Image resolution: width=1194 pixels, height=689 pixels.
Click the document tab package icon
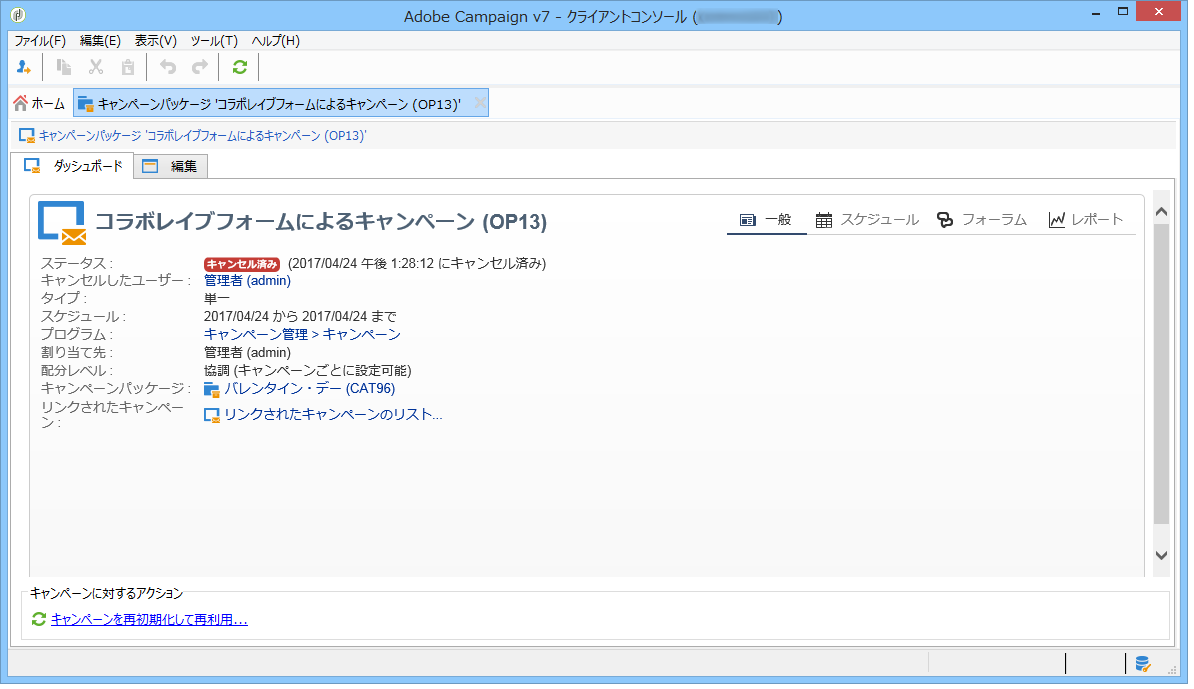tap(85, 104)
